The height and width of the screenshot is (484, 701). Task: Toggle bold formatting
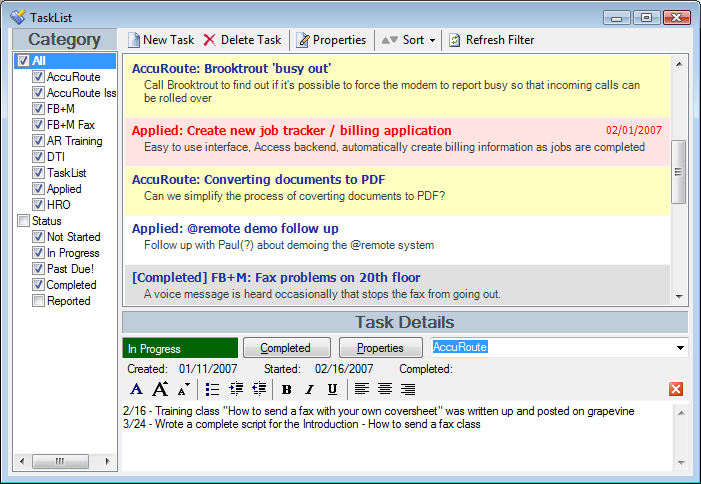point(287,389)
